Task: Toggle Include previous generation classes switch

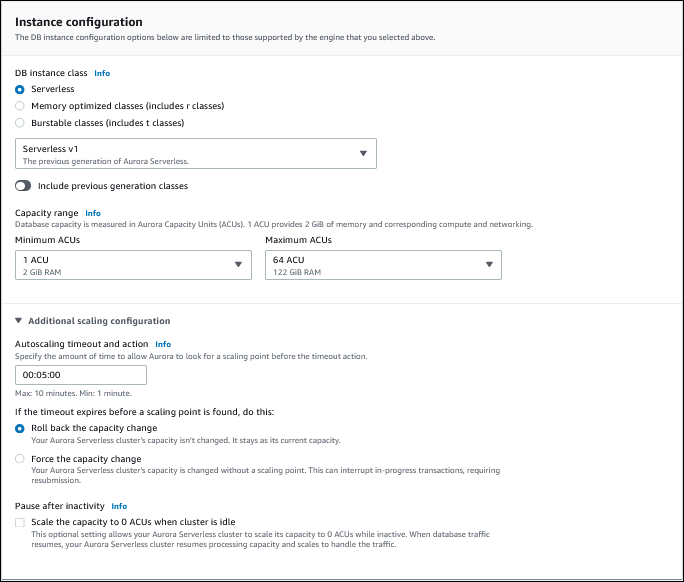Action: tap(24, 186)
